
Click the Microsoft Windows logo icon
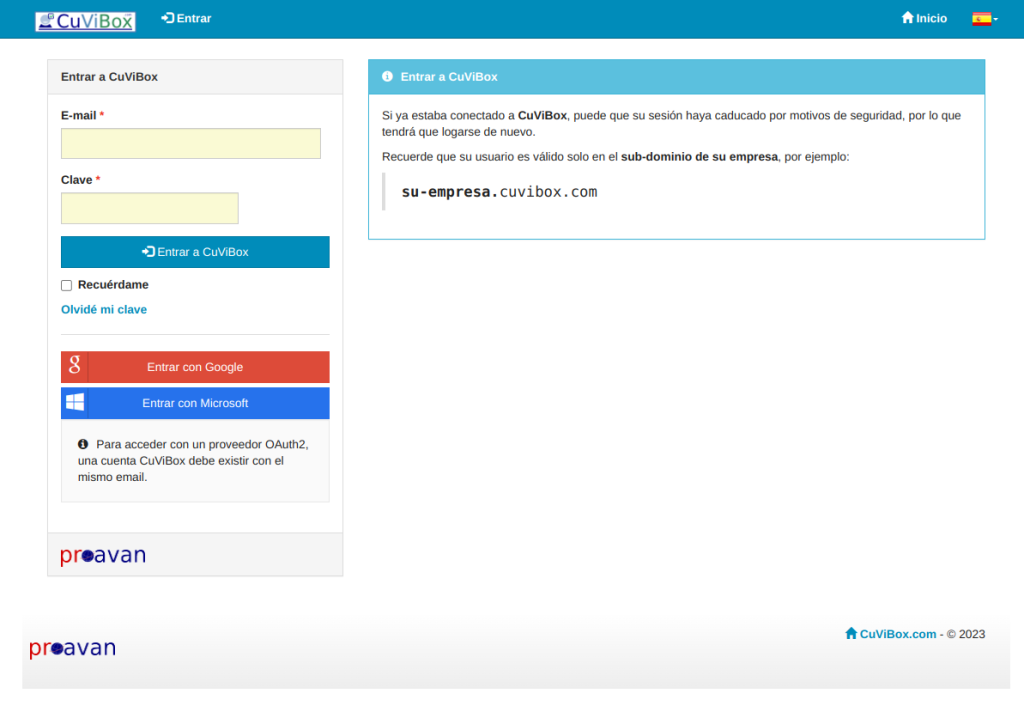coord(75,403)
